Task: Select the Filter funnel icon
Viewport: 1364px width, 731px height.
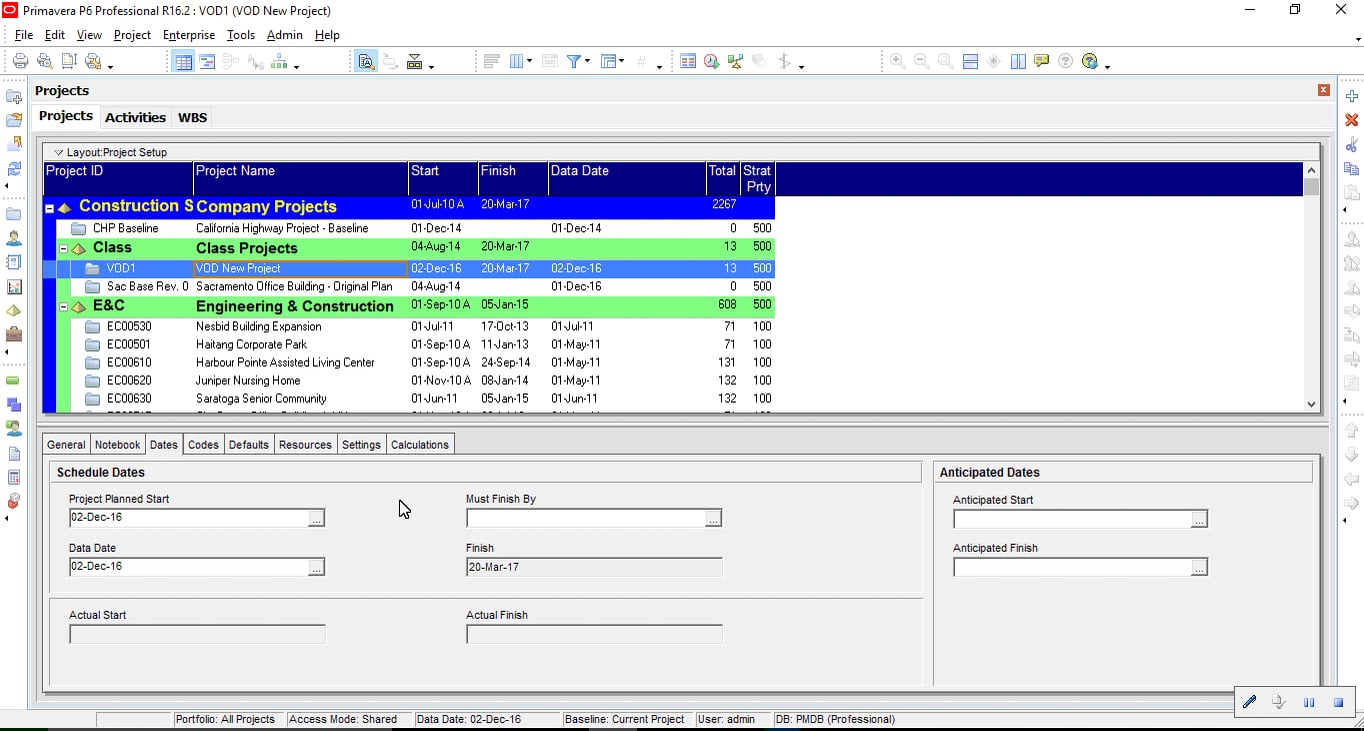Action: (575, 61)
